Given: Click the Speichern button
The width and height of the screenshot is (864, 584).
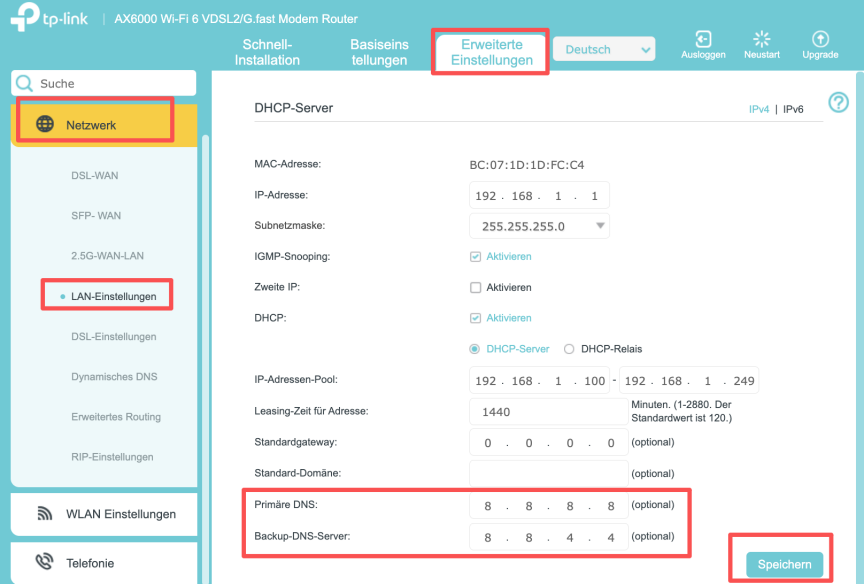Looking at the screenshot, I should click(x=784, y=564).
